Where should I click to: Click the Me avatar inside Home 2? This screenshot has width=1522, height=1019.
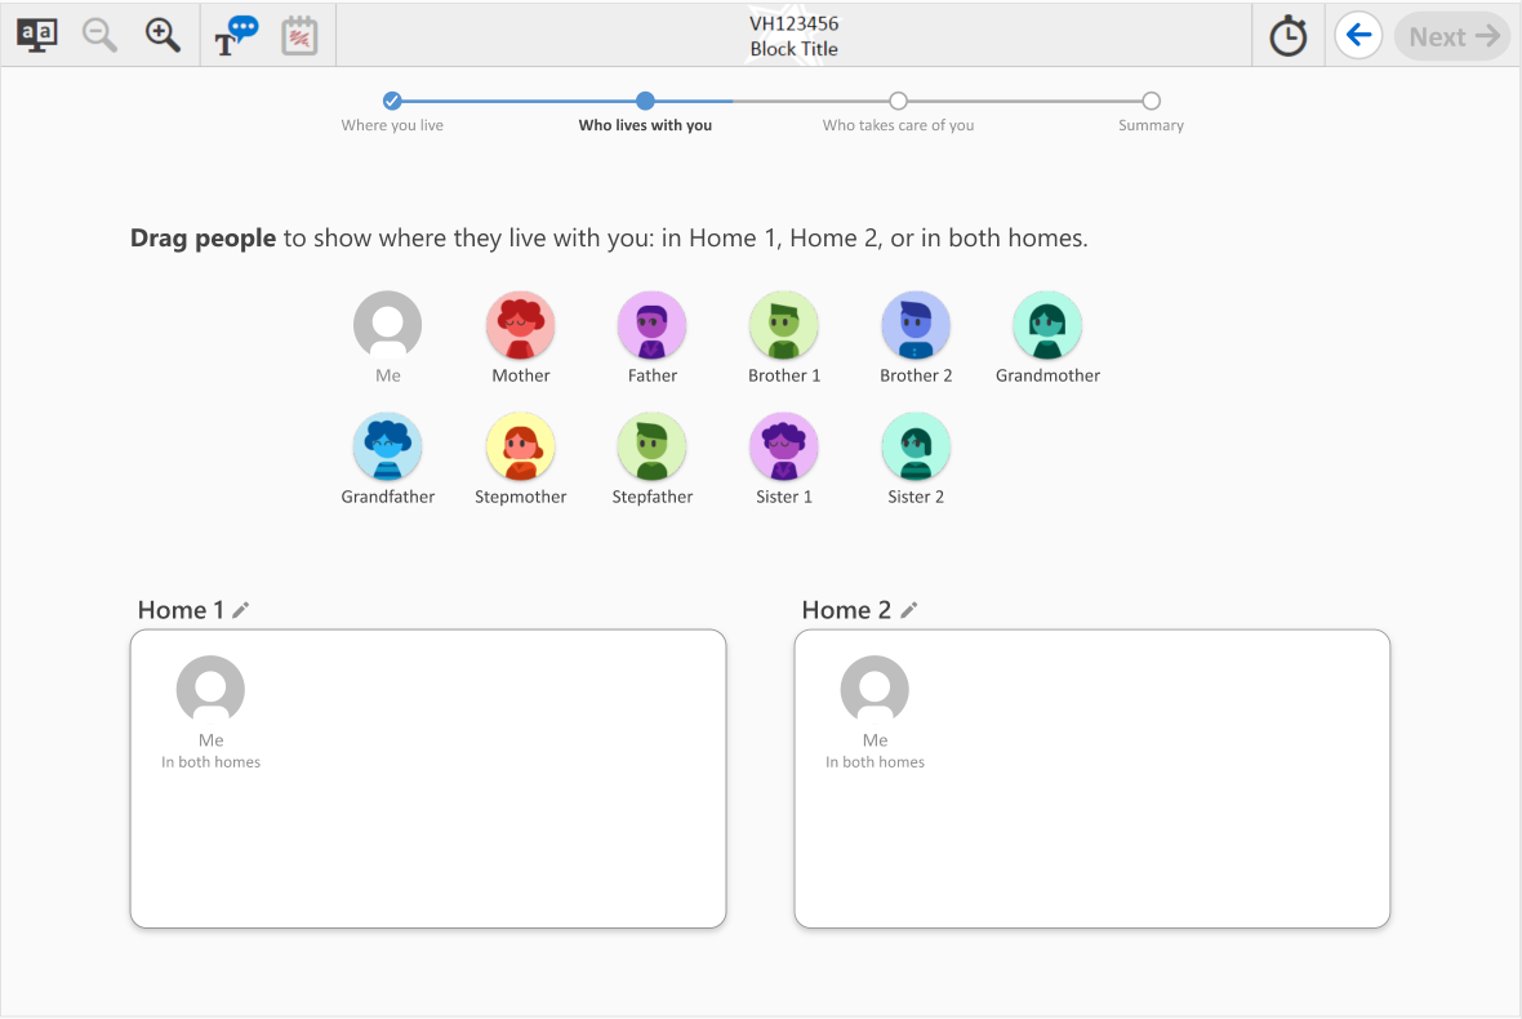coord(874,689)
